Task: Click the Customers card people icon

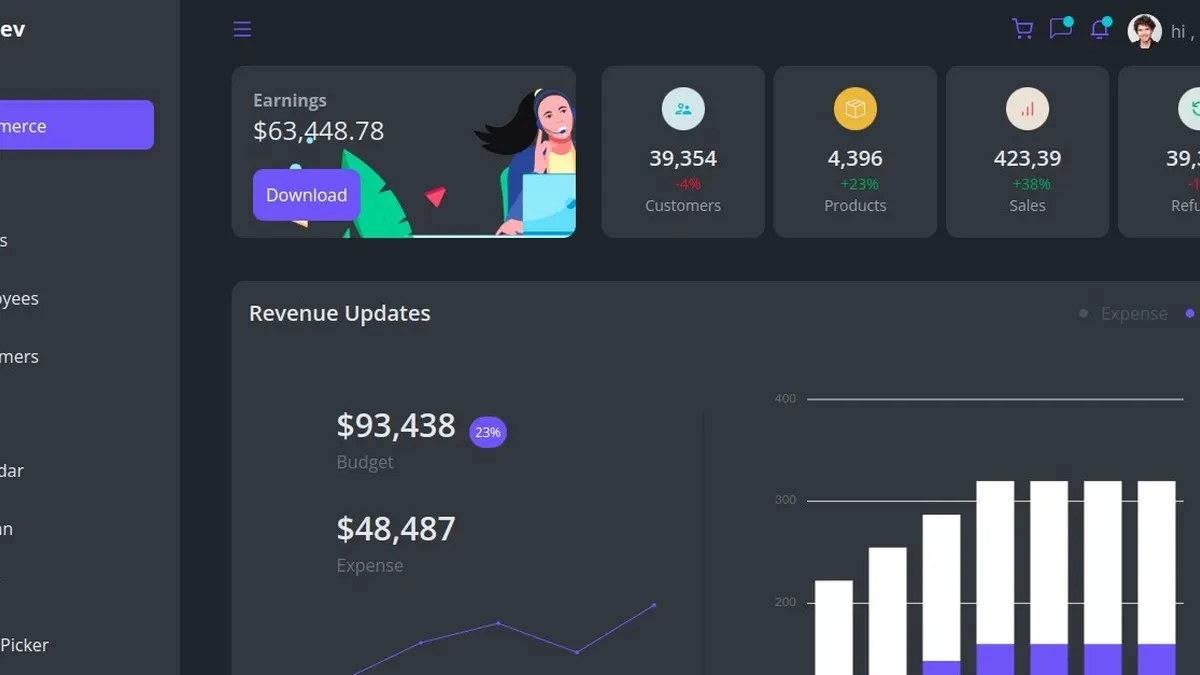Action: tap(683, 109)
